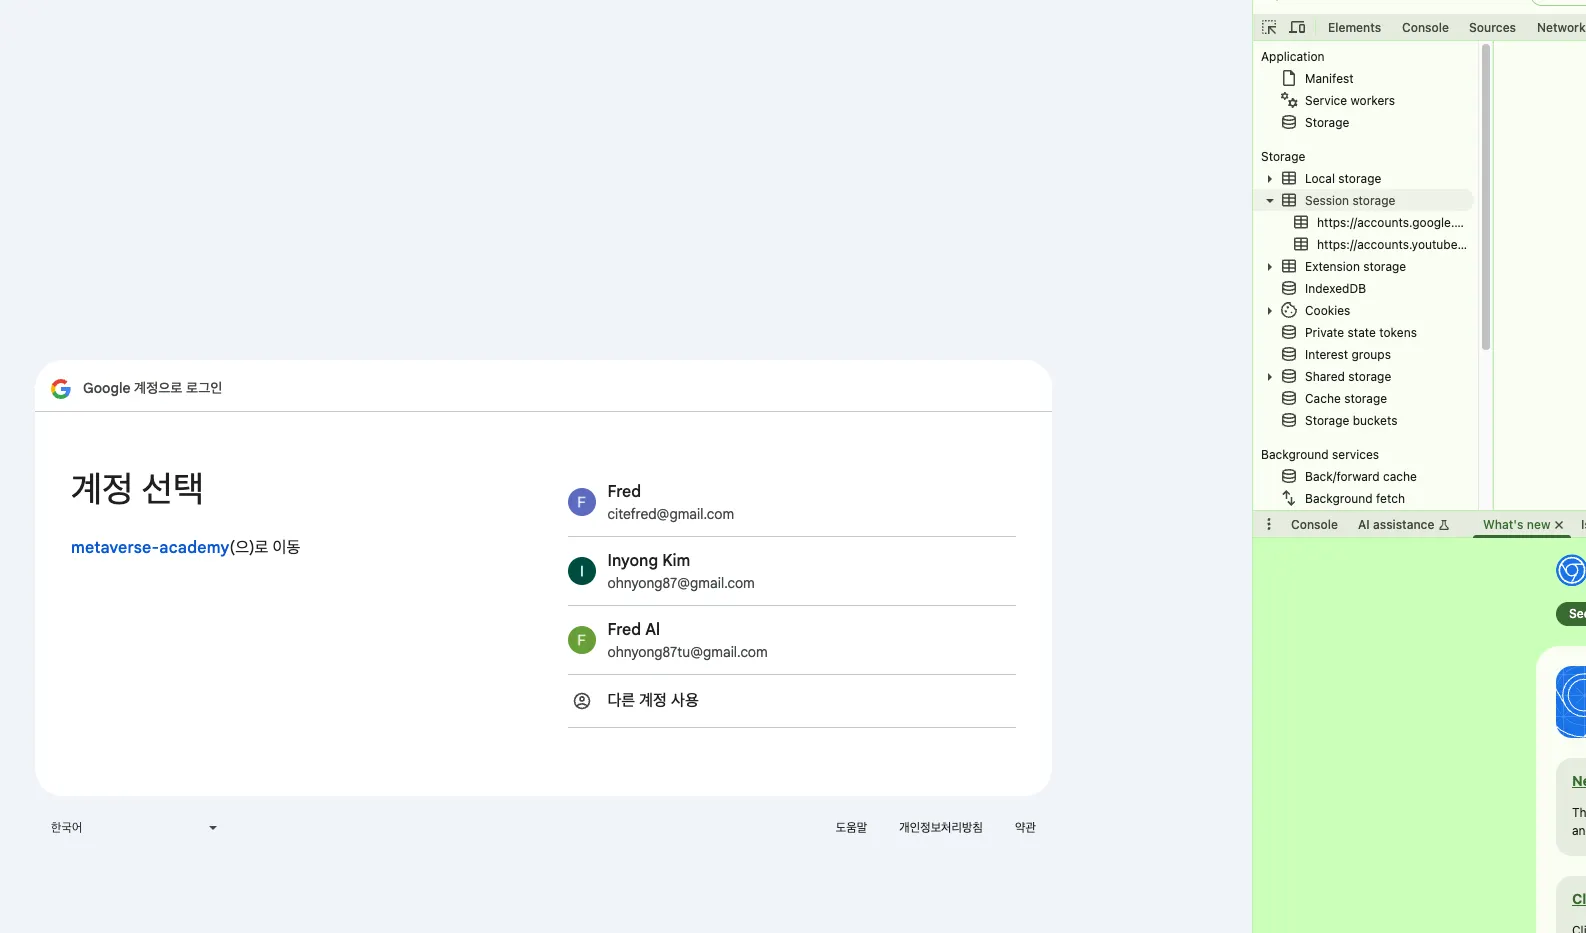Image resolution: width=1586 pixels, height=933 pixels.
Task: Switch to the Elements tab
Action: [x=1354, y=28]
